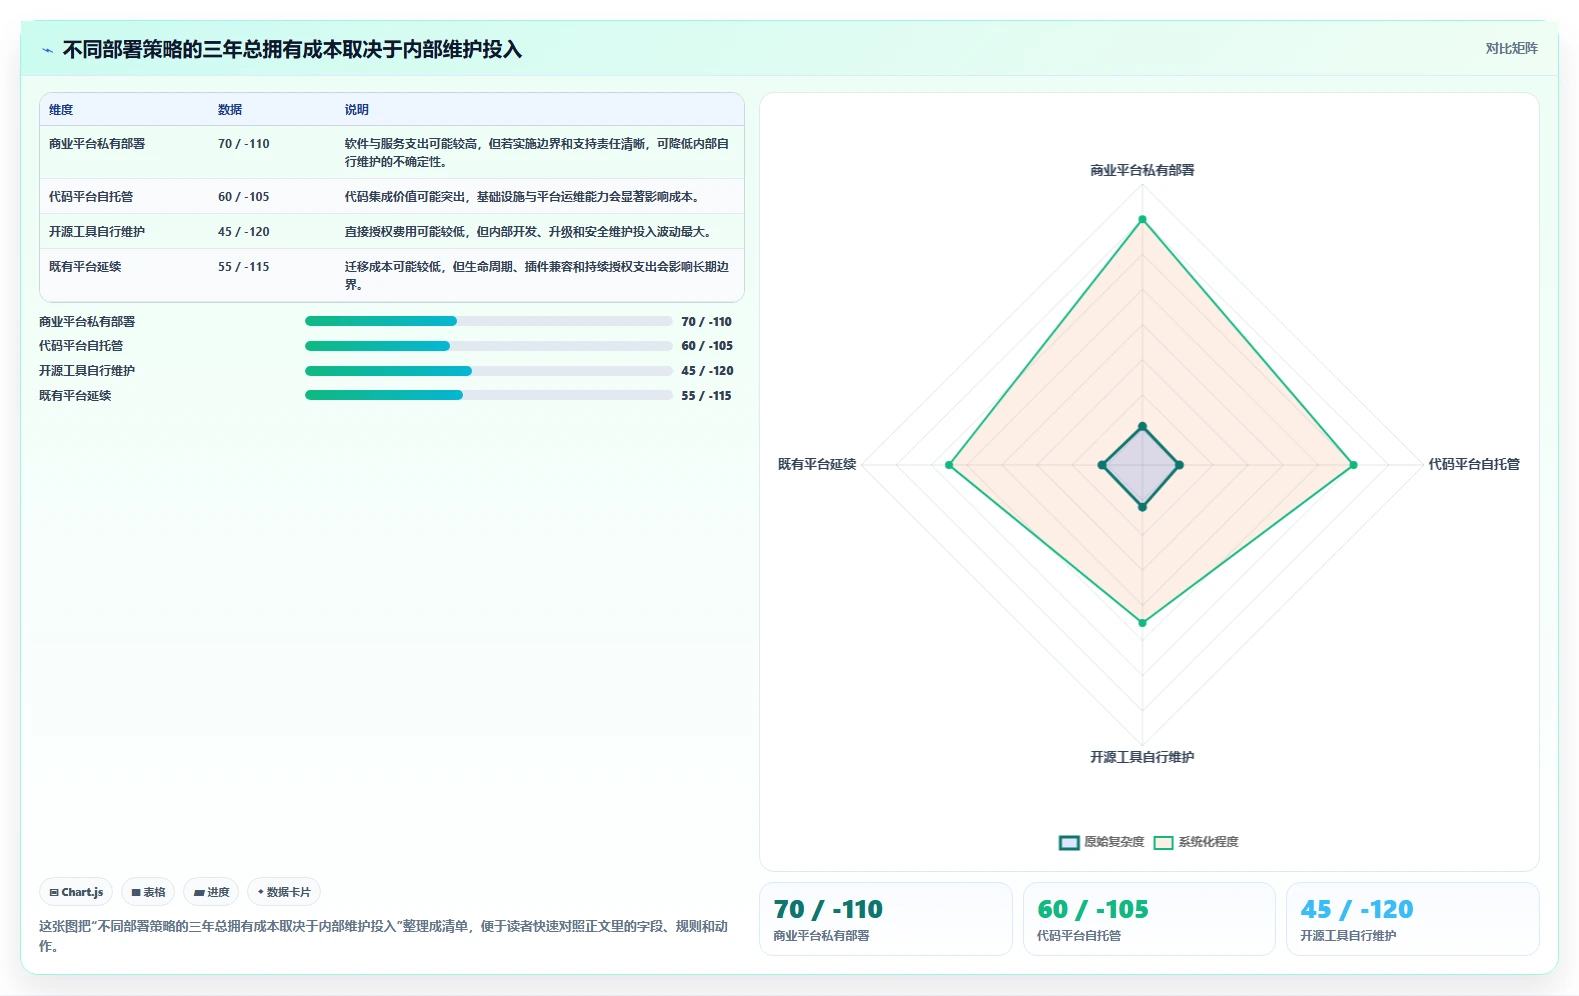The height and width of the screenshot is (996, 1579).
Task: Click description starting 直接授权费用可能较低
Action: pyautogui.click(x=530, y=232)
